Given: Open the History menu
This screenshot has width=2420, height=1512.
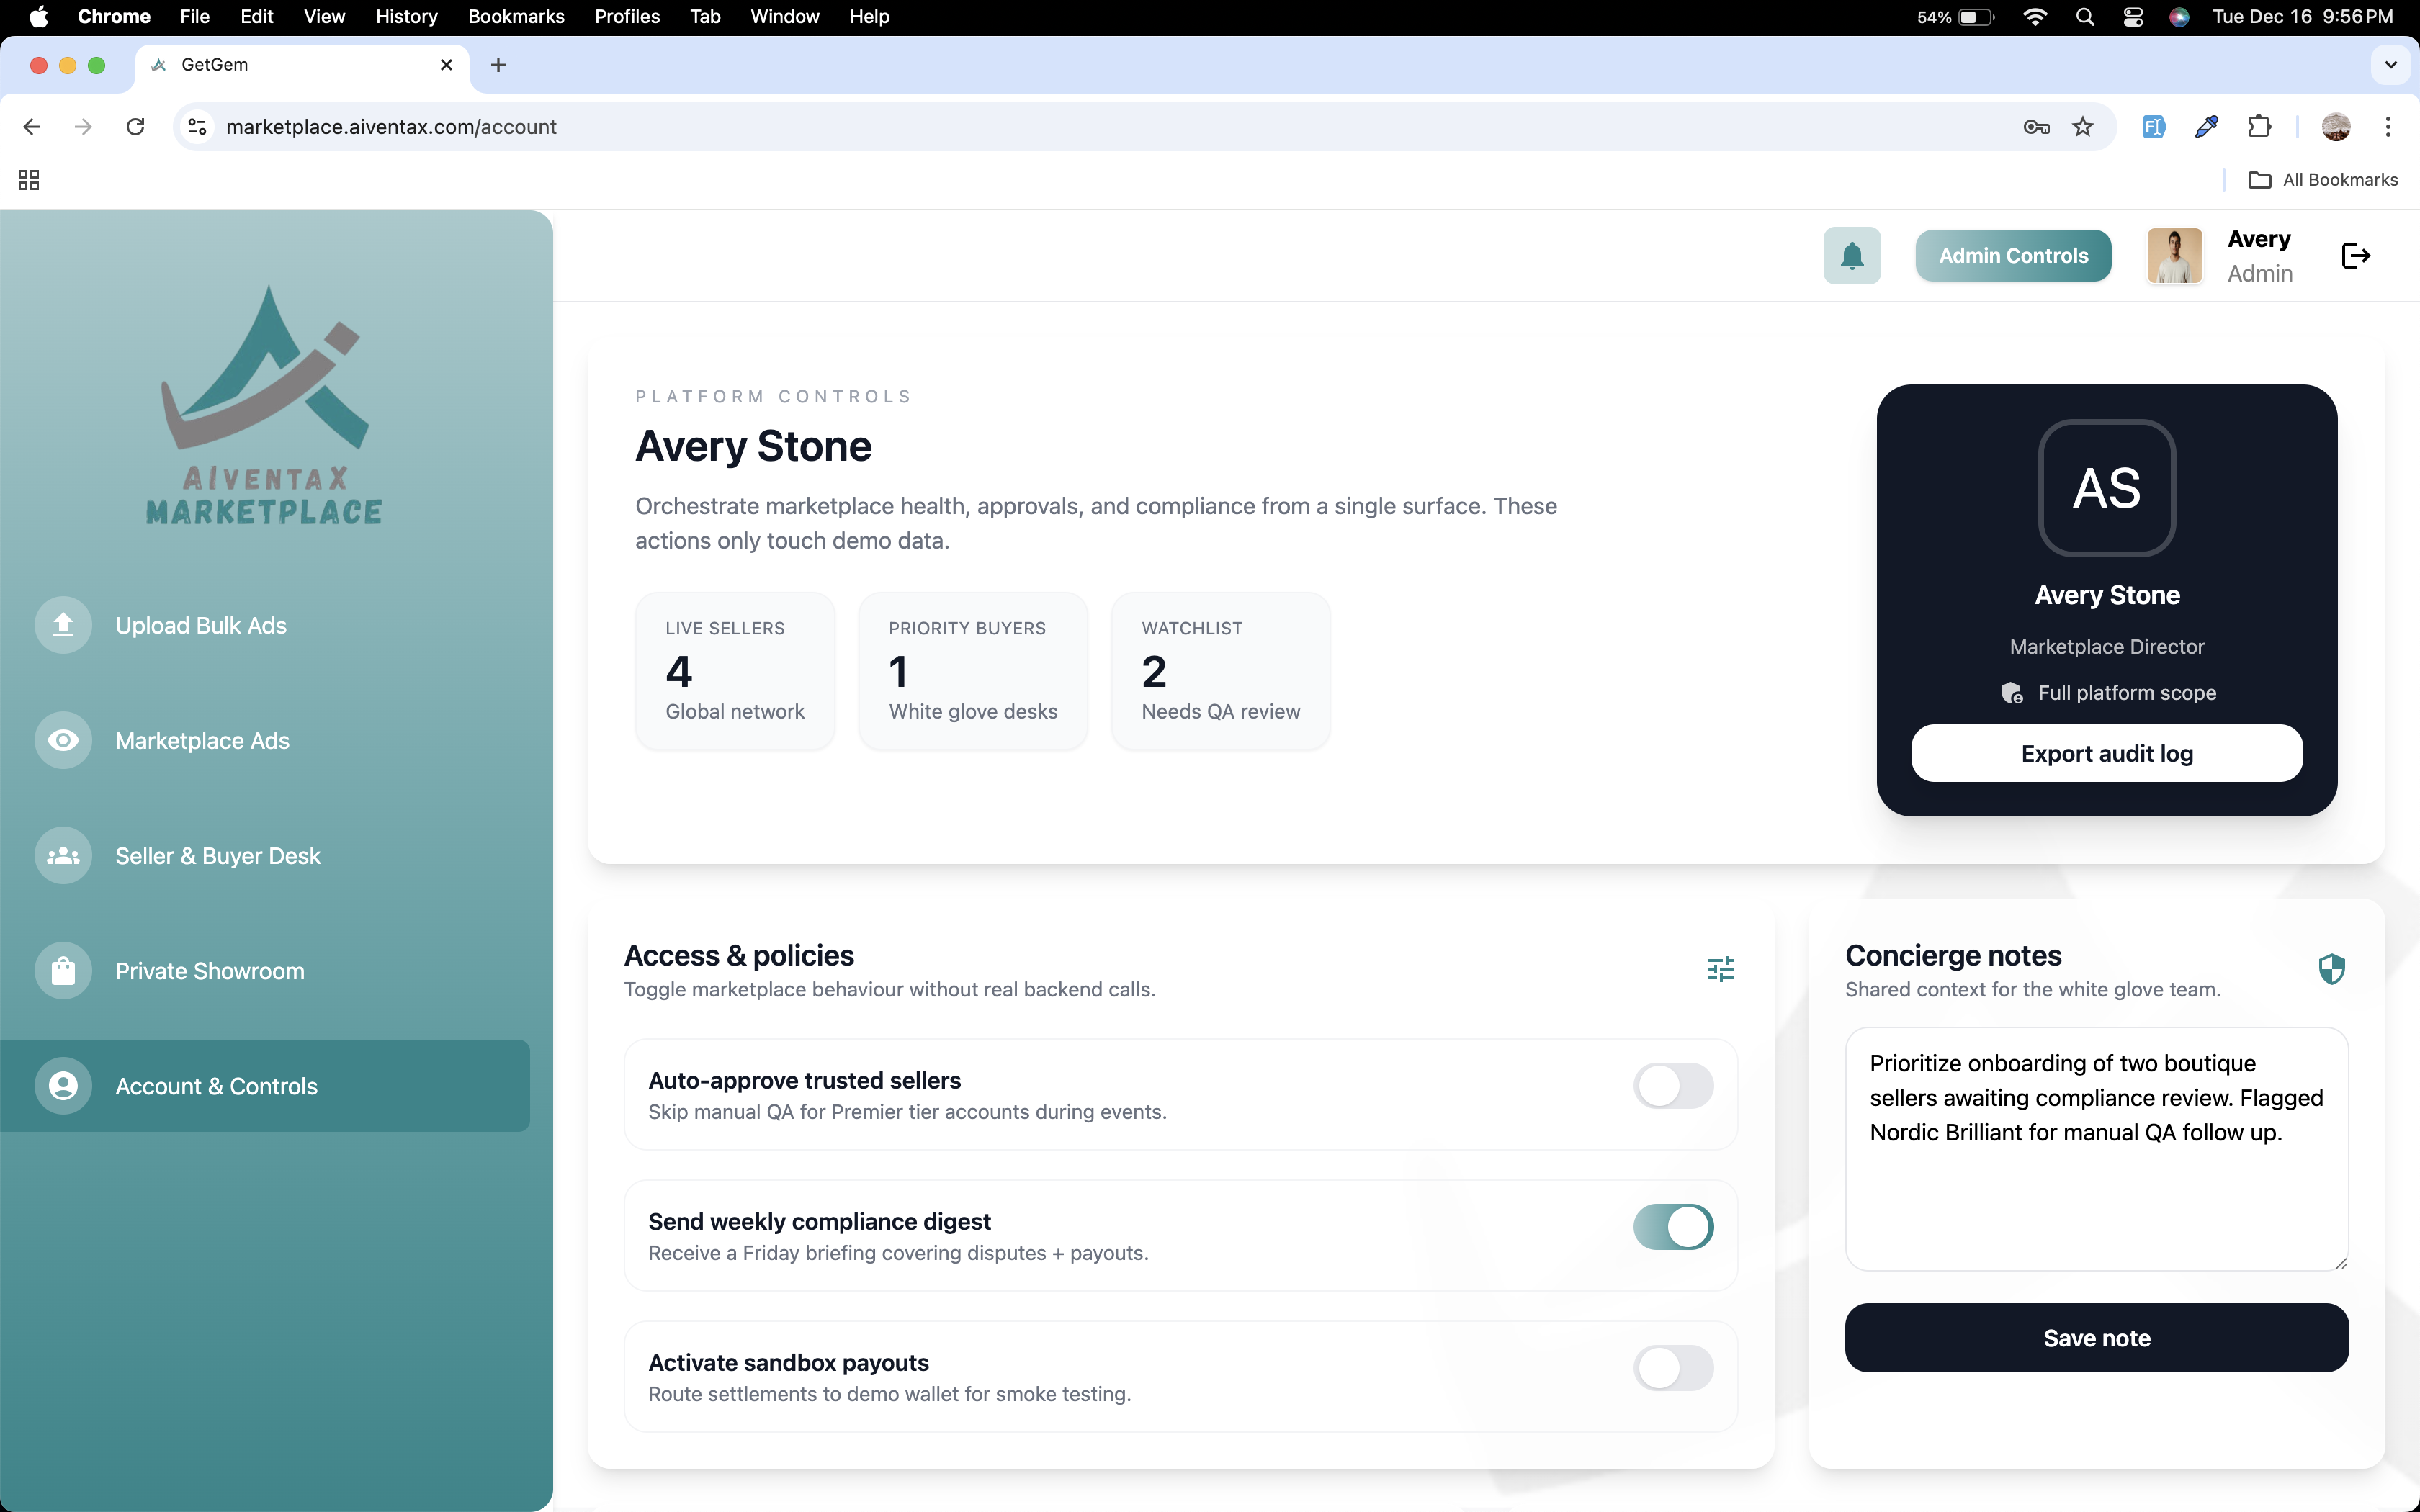Looking at the screenshot, I should pos(405,16).
